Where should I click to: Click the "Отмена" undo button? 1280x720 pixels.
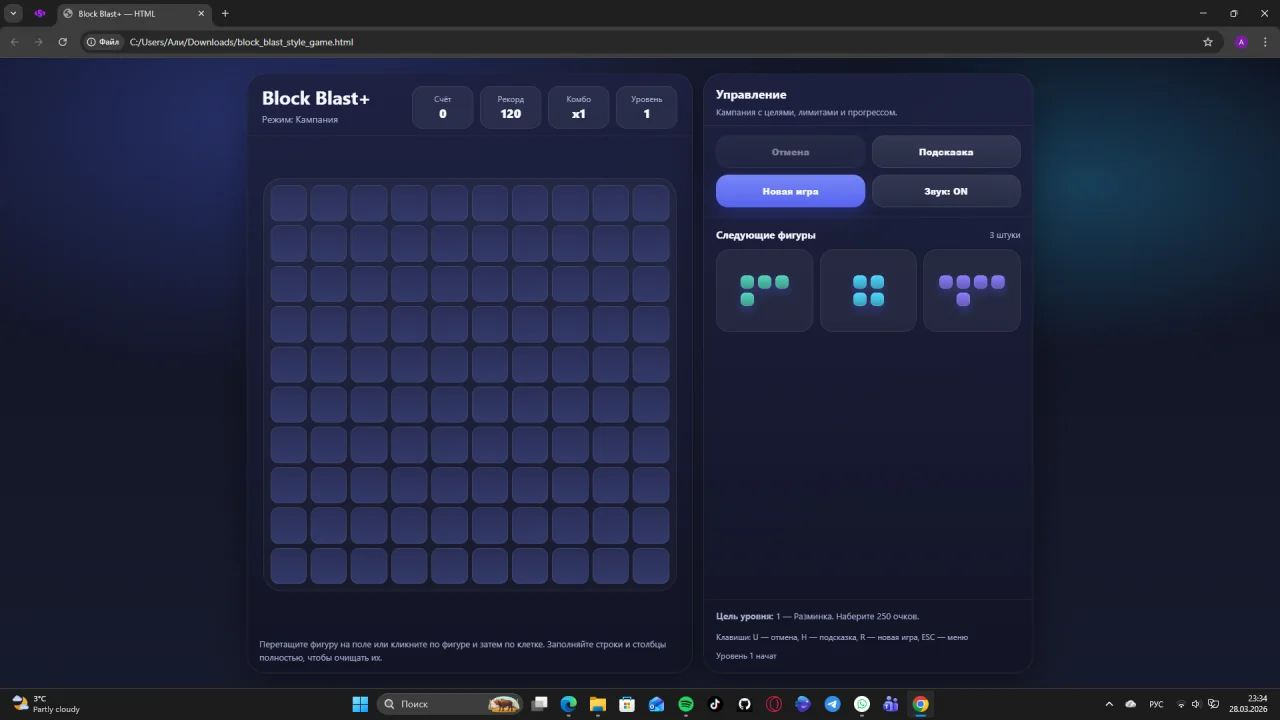tap(790, 152)
